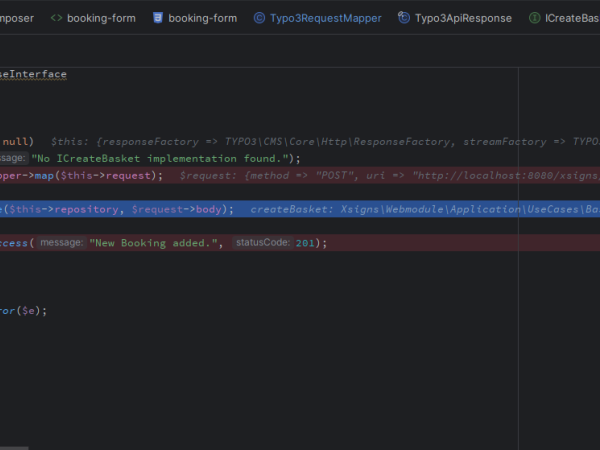Click the statusCode parameter hint

(262, 243)
